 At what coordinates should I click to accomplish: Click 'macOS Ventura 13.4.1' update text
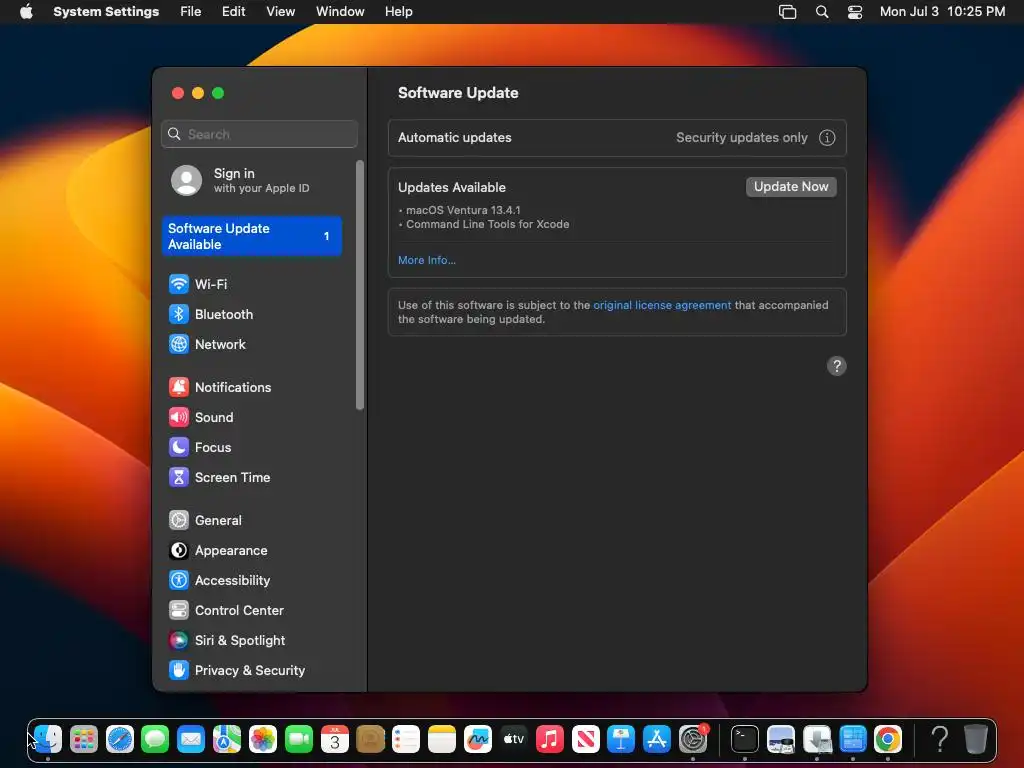pyautogui.click(x=463, y=210)
